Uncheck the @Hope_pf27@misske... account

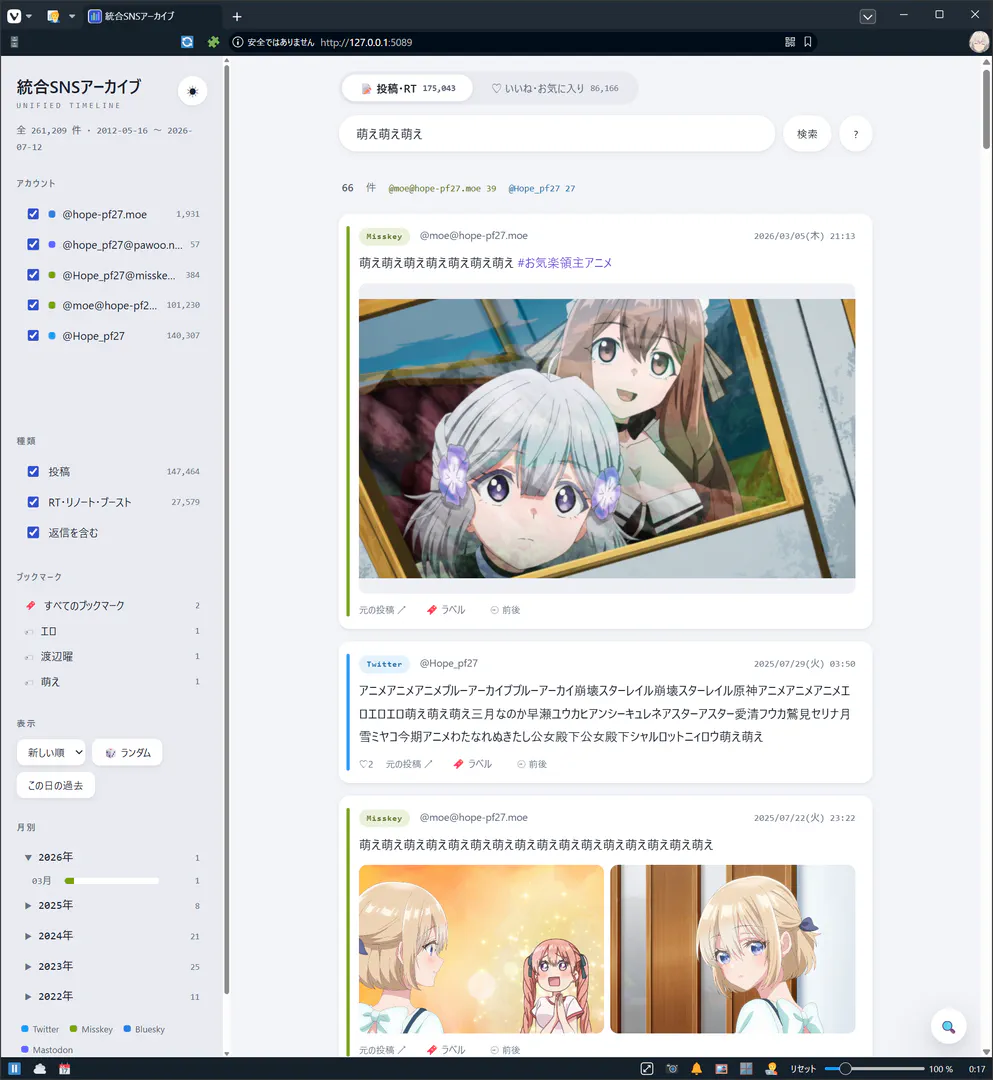coord(33,274)
